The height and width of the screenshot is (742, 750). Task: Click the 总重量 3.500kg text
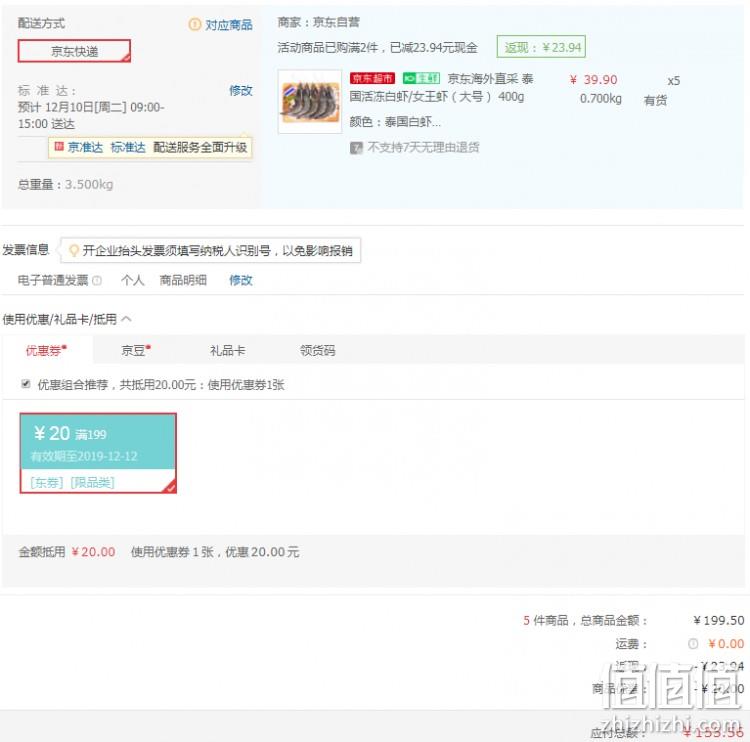(66, 184)
